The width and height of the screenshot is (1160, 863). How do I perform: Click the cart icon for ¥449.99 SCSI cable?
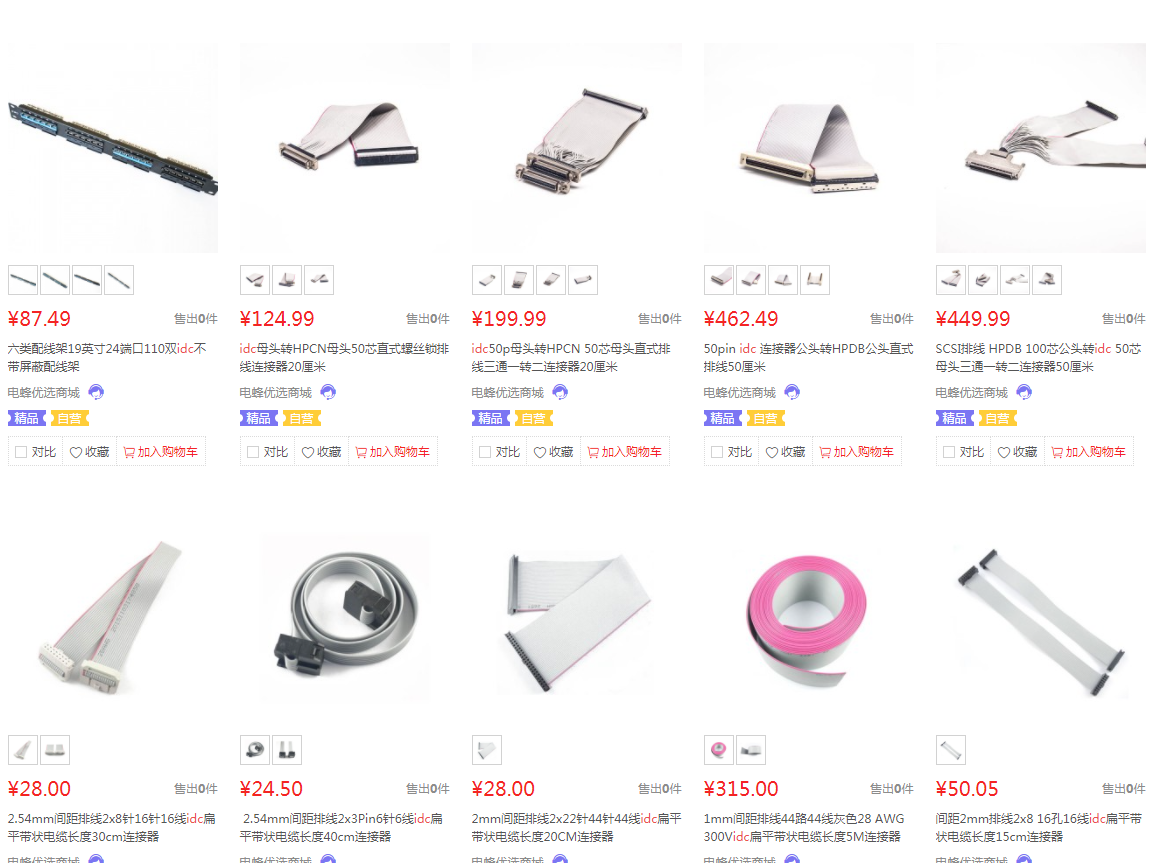(1057, 453)
